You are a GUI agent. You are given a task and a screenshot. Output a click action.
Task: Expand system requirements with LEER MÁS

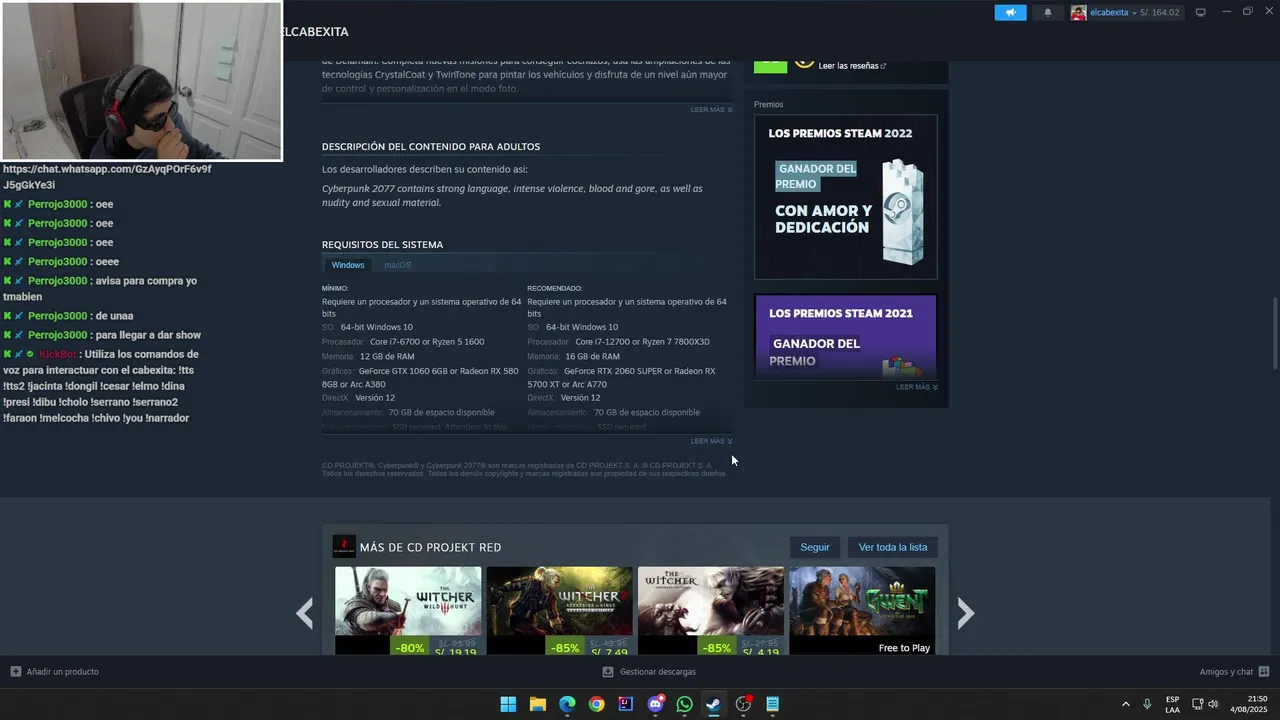(x=711, y=441)
